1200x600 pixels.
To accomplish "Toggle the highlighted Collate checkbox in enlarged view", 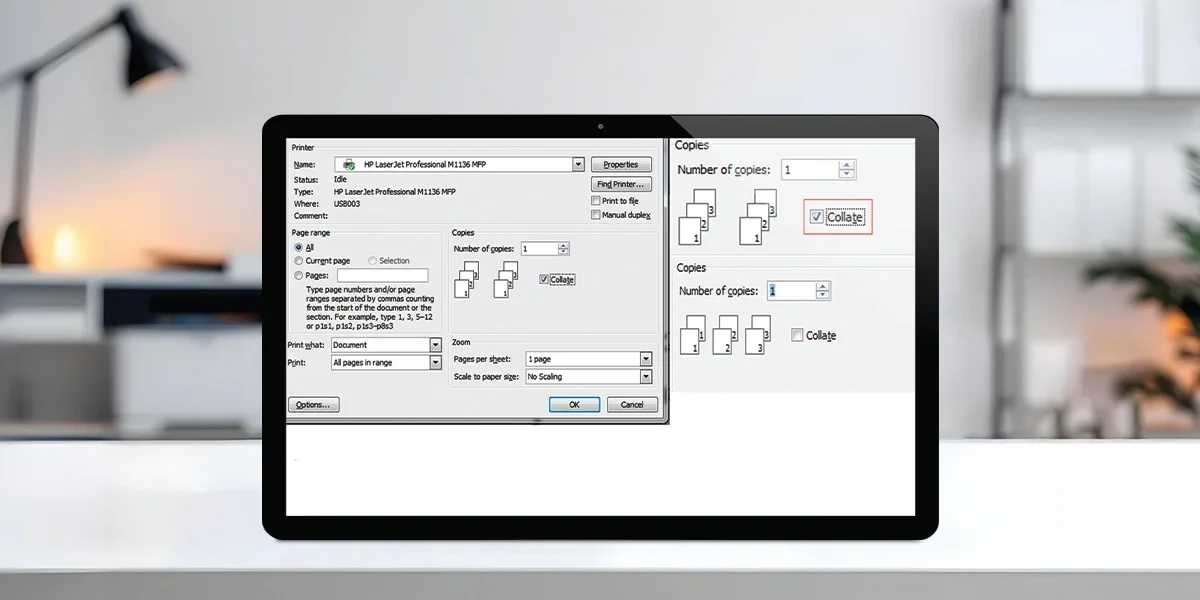I will tap(817, 217).
